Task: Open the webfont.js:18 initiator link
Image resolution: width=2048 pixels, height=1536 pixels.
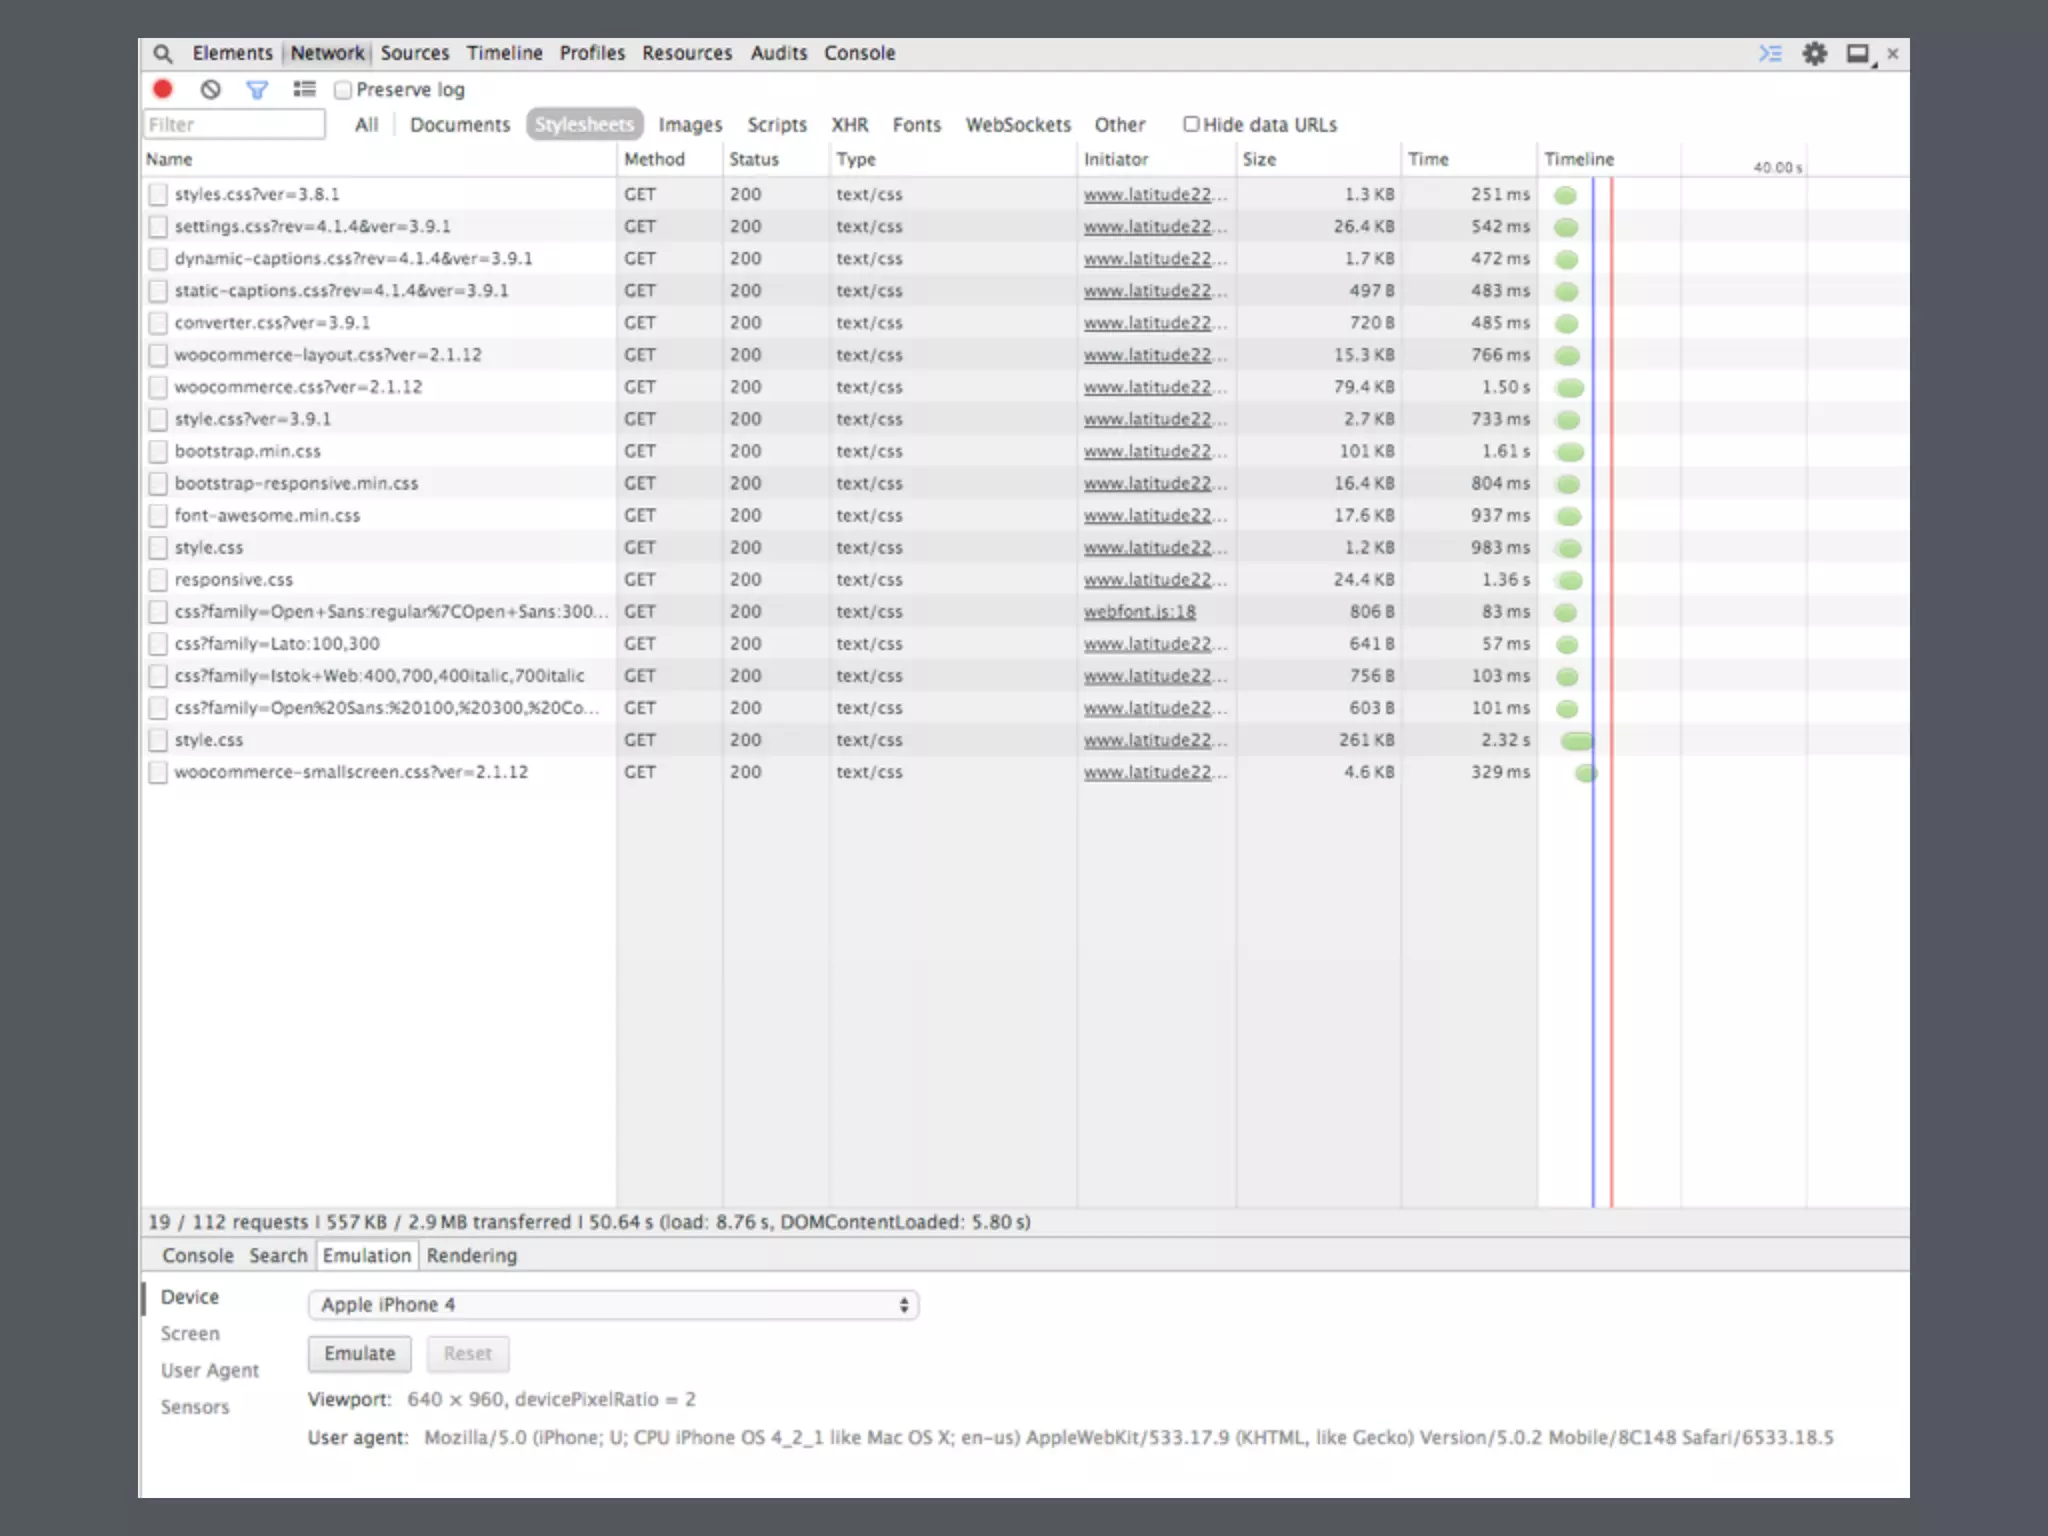Action: click(1139, 611)
